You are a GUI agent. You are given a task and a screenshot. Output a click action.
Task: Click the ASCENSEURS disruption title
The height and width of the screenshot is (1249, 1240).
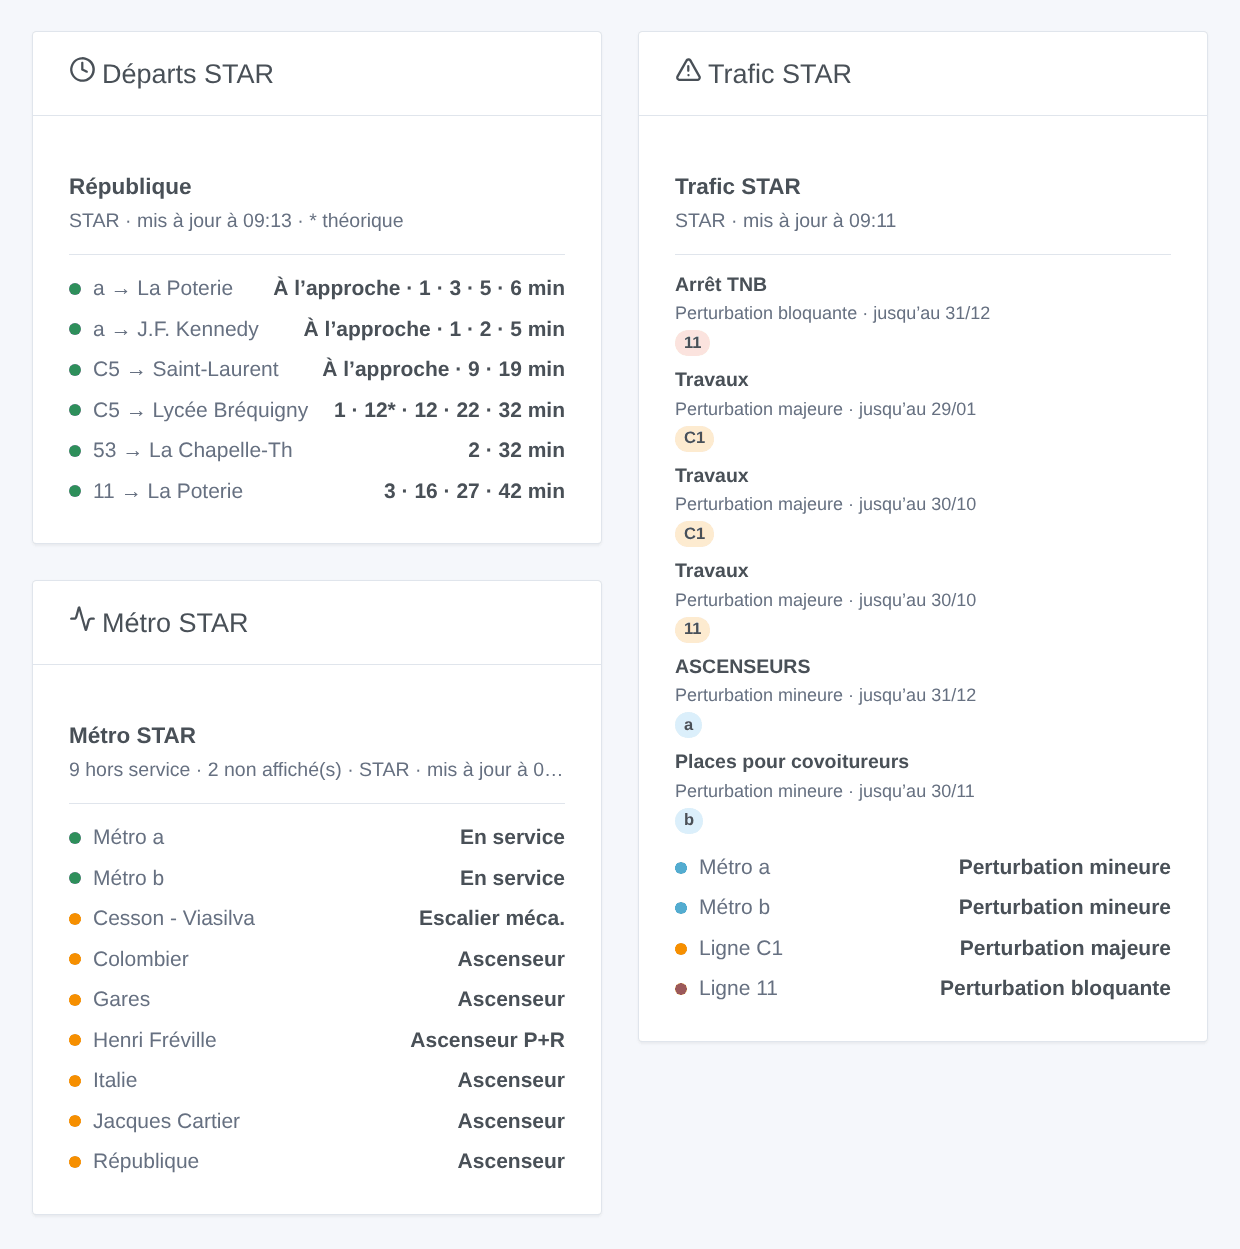(743, 667)
